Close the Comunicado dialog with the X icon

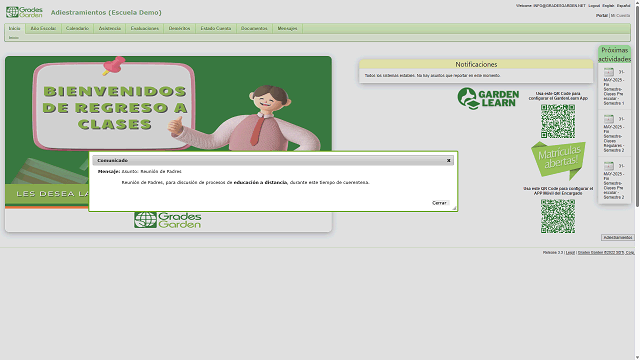[x=448, y=160]
